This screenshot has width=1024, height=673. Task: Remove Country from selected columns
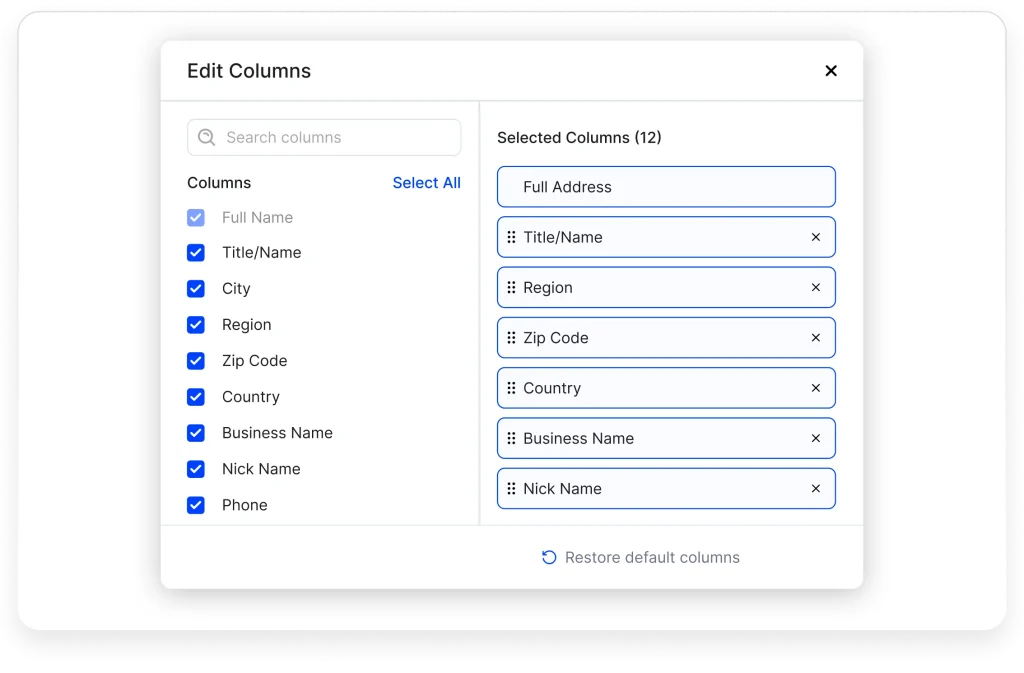pyautogui.click(x=816, y=388)
